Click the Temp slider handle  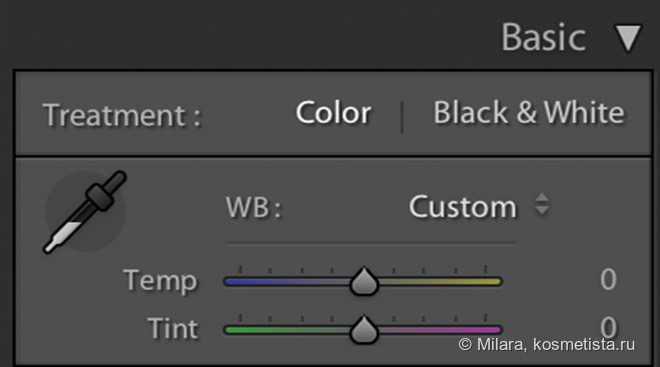364,281
